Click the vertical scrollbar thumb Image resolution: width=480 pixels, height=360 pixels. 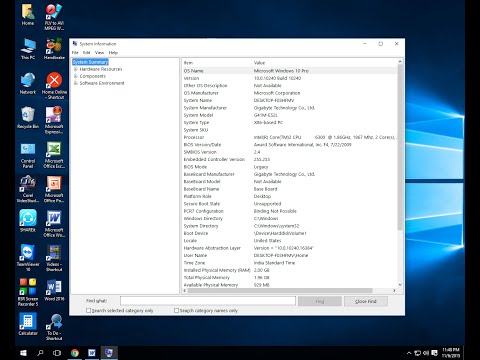[x=400, y=147]
